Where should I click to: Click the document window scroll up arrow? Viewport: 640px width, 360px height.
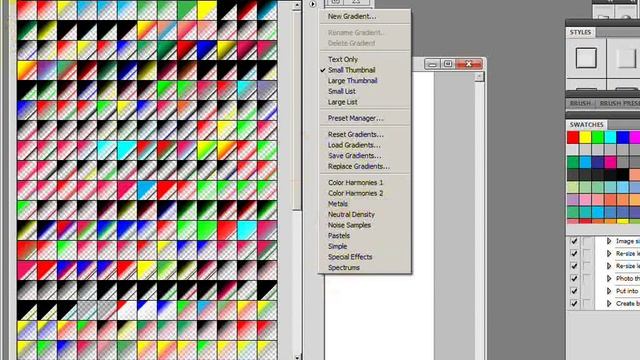pos(480,77)
